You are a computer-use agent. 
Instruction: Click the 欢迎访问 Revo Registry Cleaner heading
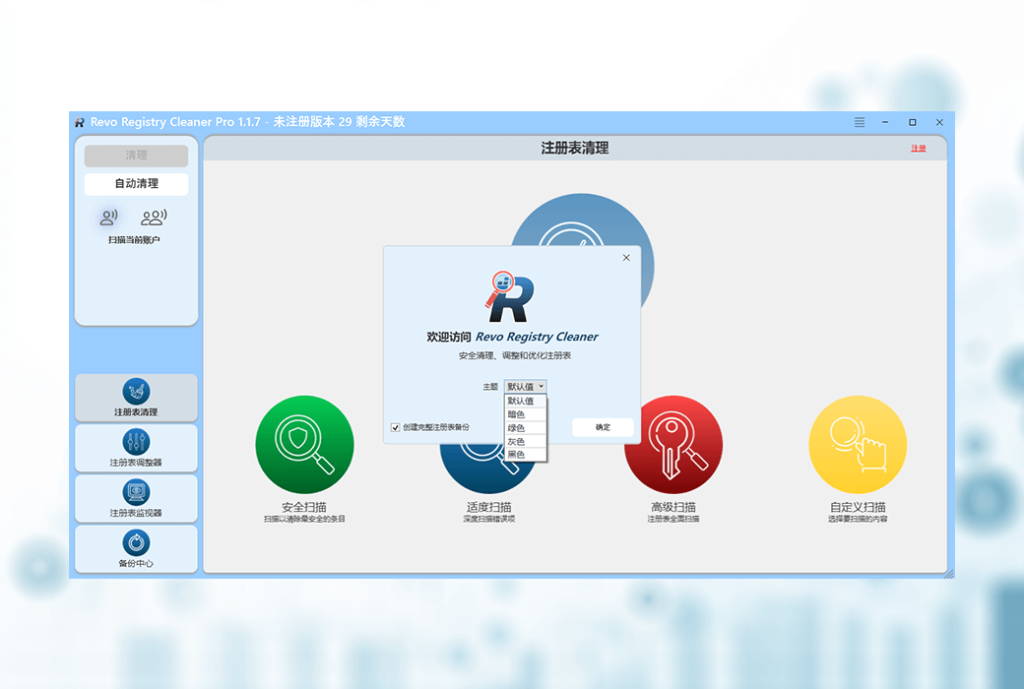point(512,337)
